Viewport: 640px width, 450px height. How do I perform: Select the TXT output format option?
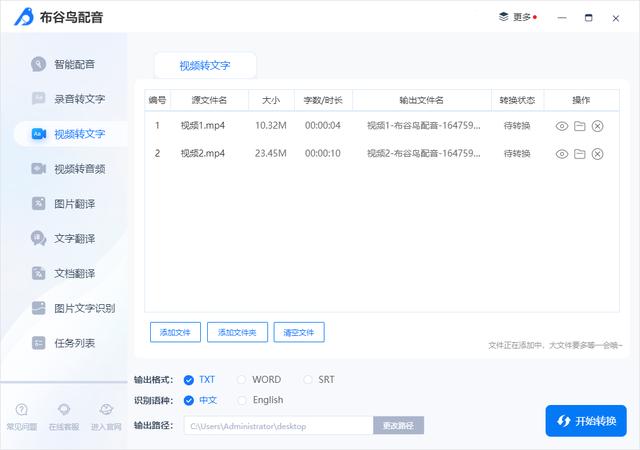[x=189, y=380]
